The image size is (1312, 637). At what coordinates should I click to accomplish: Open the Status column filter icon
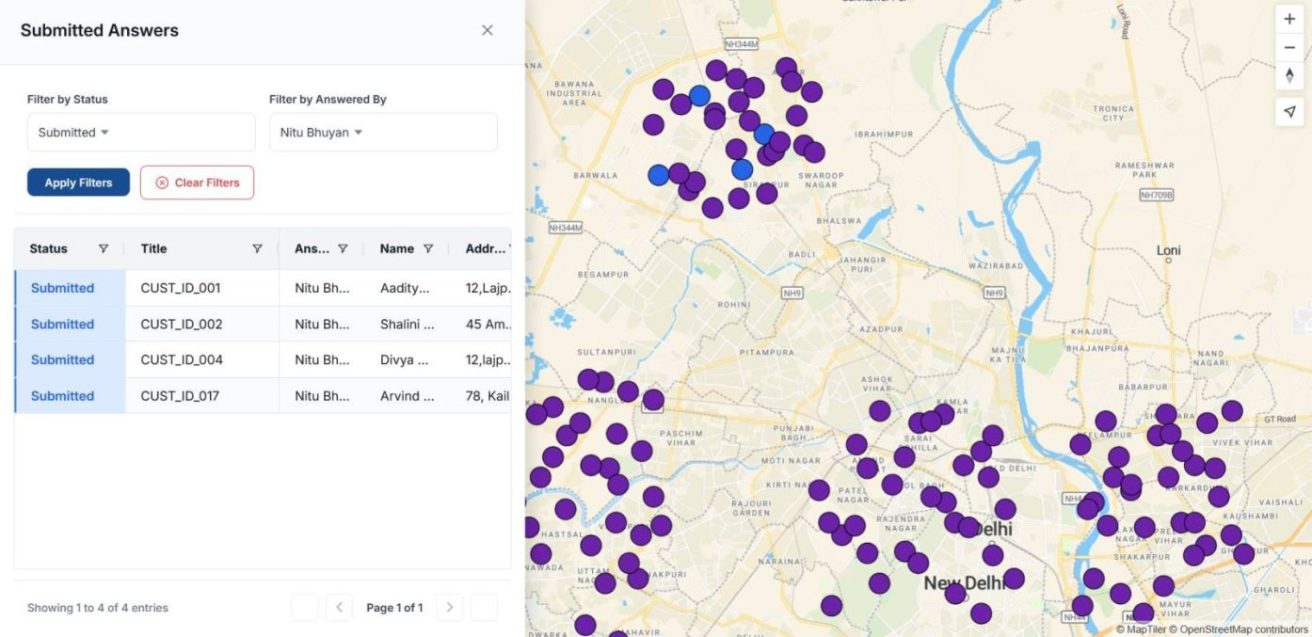(x=104, y=248)
